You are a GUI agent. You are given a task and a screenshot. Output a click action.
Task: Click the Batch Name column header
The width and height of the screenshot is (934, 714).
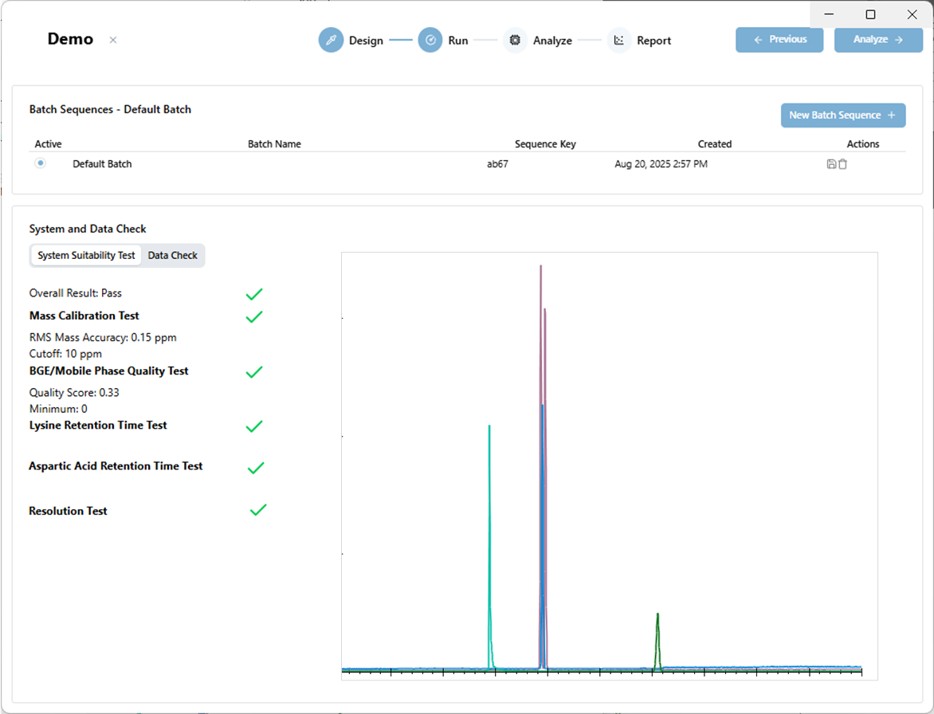pos(274,144)
